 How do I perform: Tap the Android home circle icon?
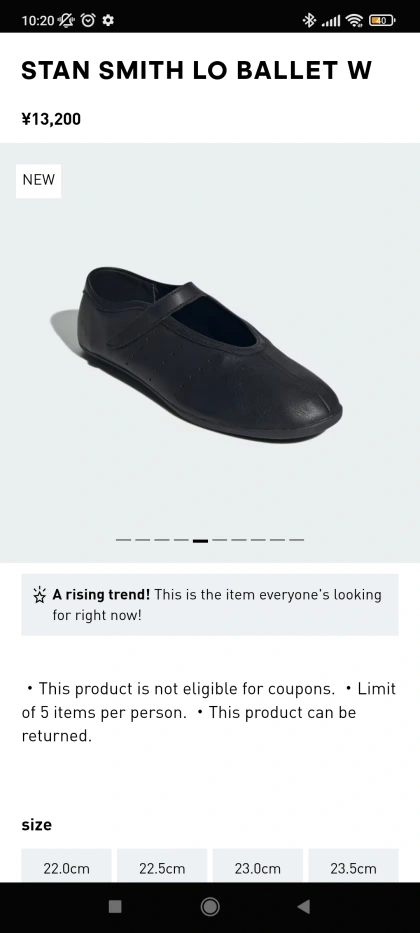[x=210, y=906]
